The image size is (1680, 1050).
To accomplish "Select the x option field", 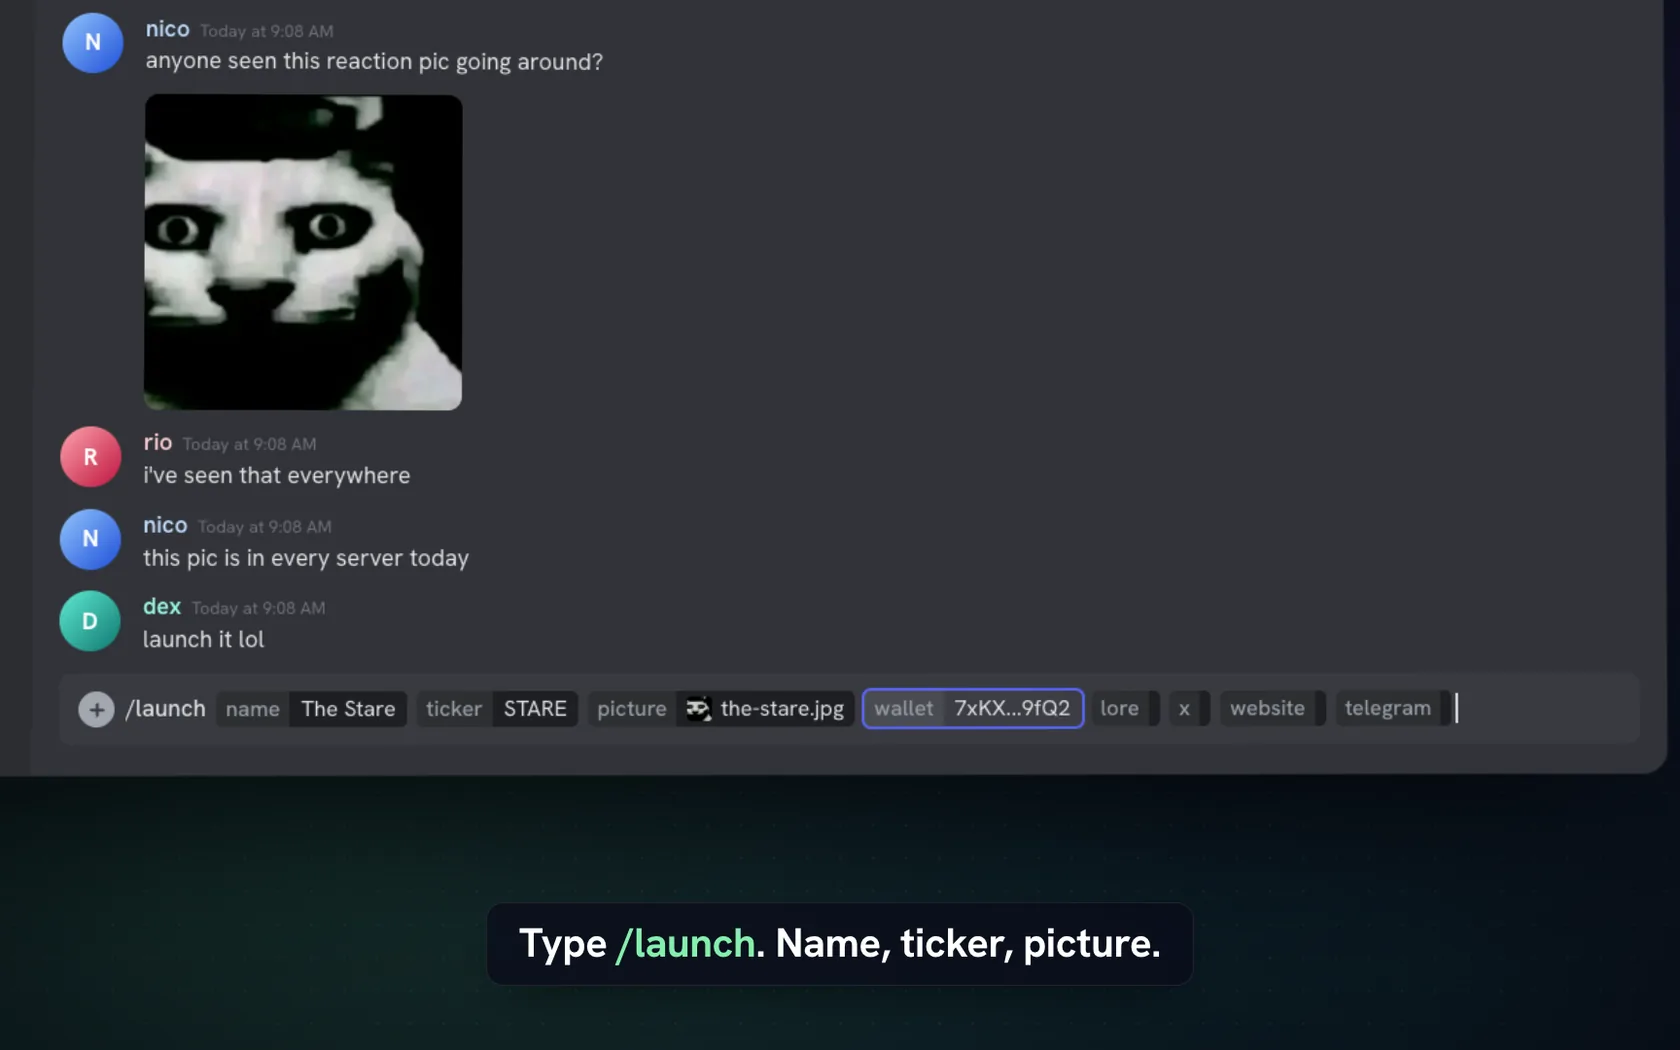I will click(1189, 709).
